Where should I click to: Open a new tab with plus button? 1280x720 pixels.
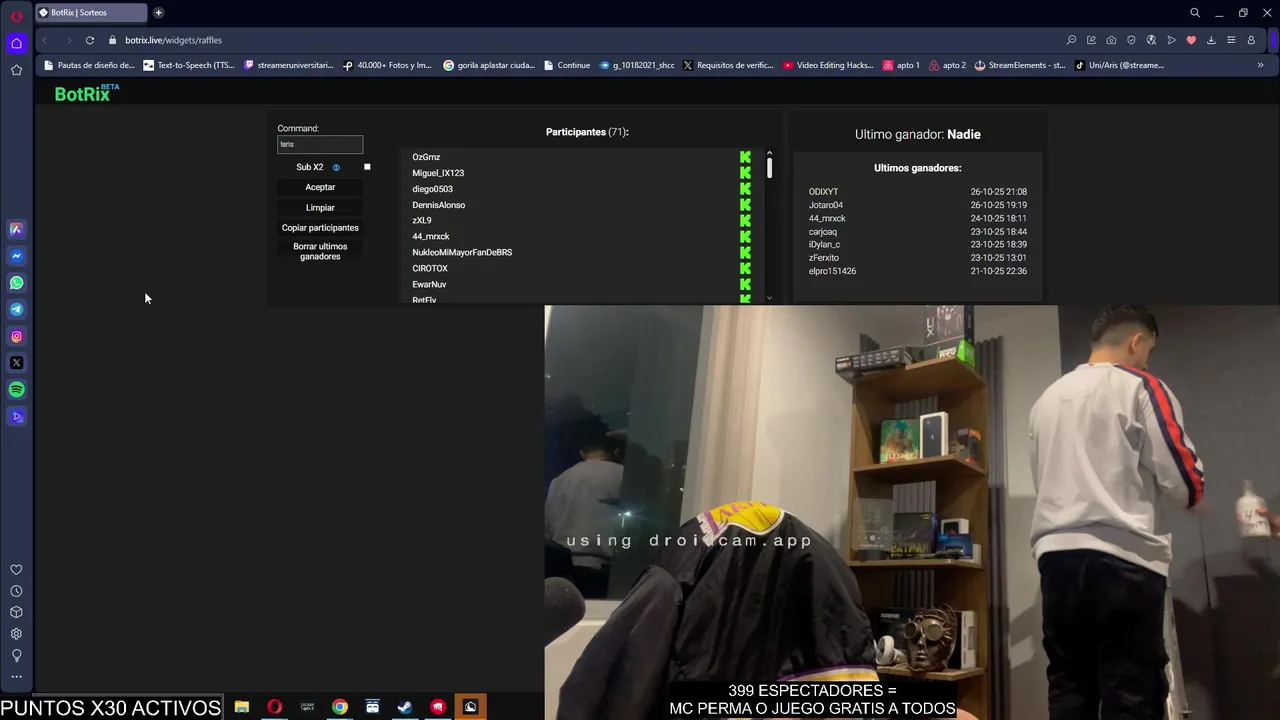coord(158,13)
